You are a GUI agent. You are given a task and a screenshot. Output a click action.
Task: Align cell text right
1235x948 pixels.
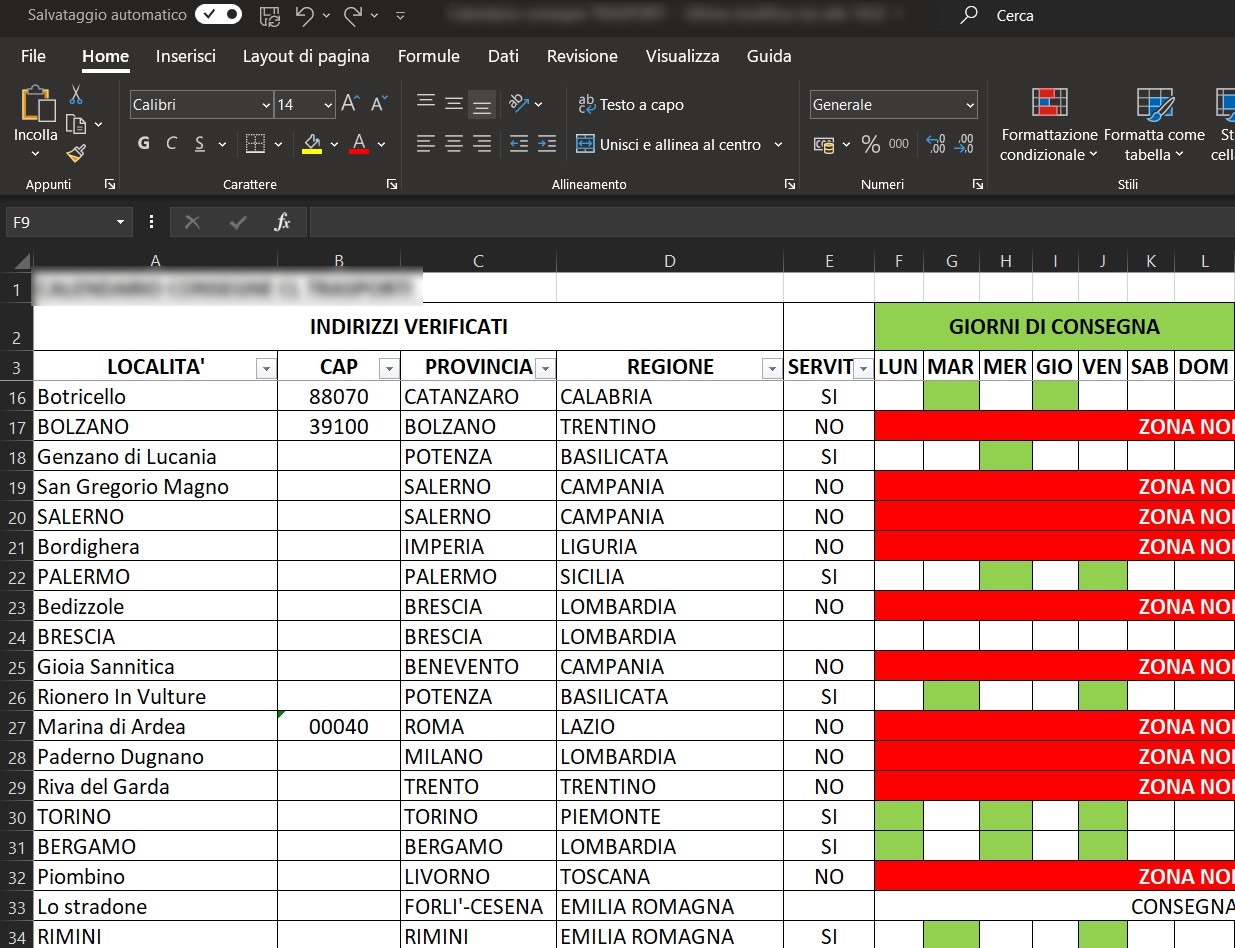click(482, 144)
